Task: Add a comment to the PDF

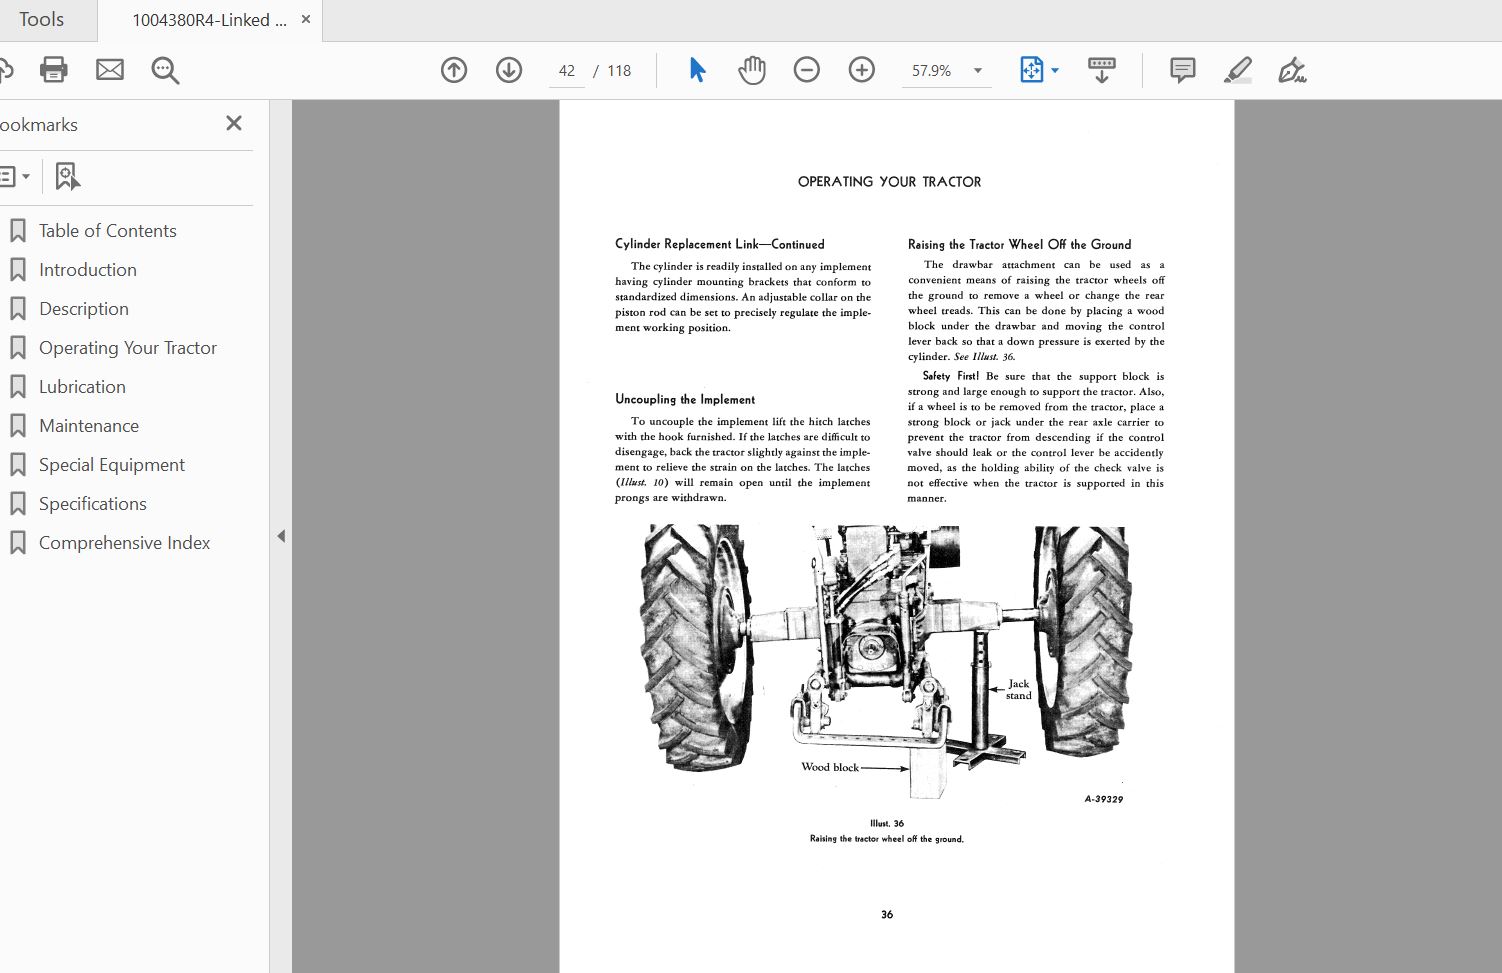Action: click(x=1182, y=70)
